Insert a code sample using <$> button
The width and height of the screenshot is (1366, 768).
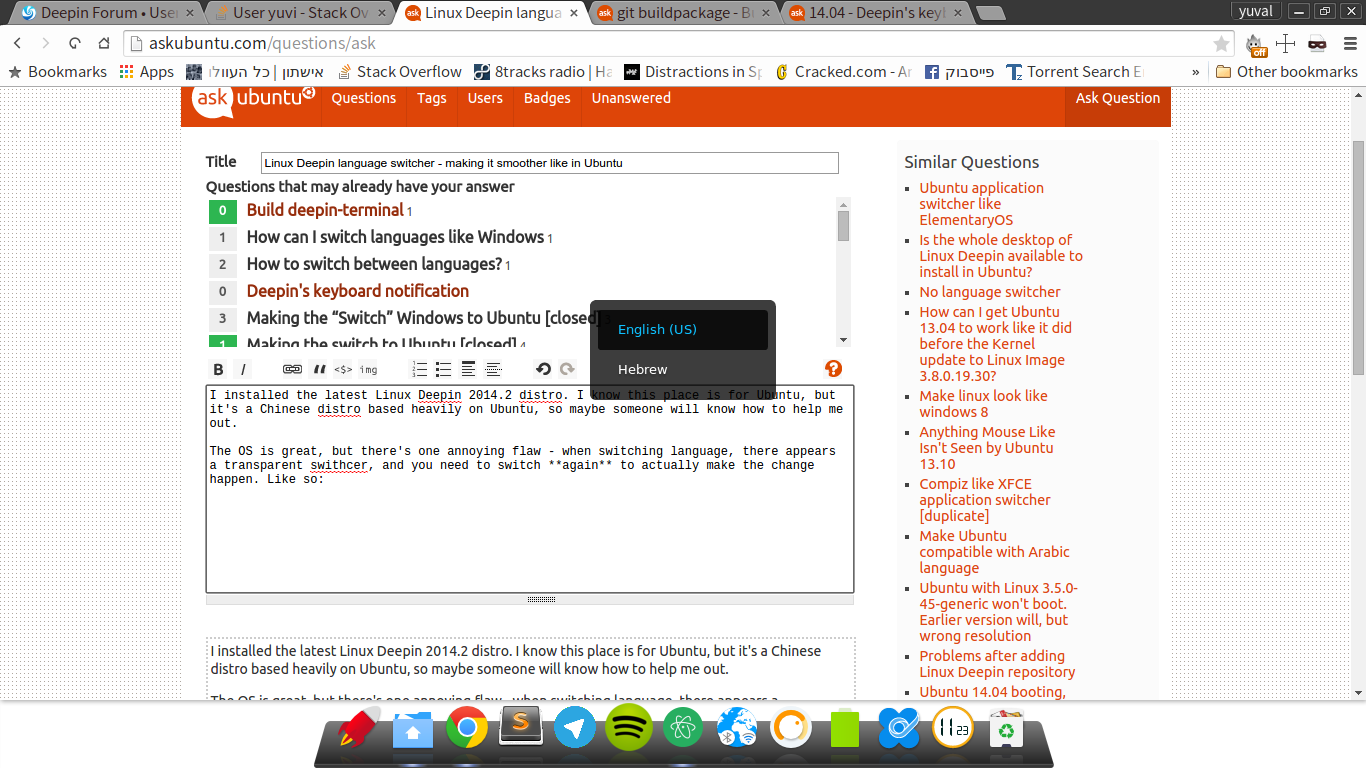pyautogui.click(x=343, y=369)
